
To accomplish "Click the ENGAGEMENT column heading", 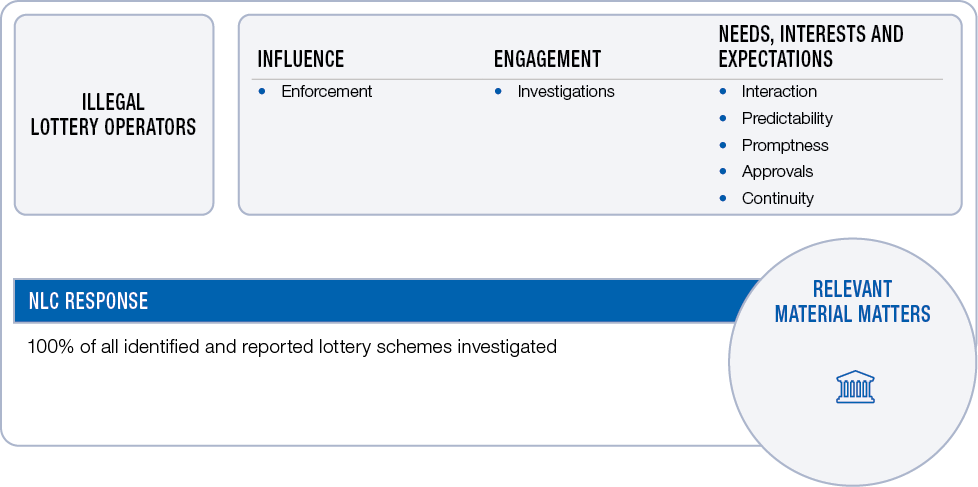I will pos(547,59).
